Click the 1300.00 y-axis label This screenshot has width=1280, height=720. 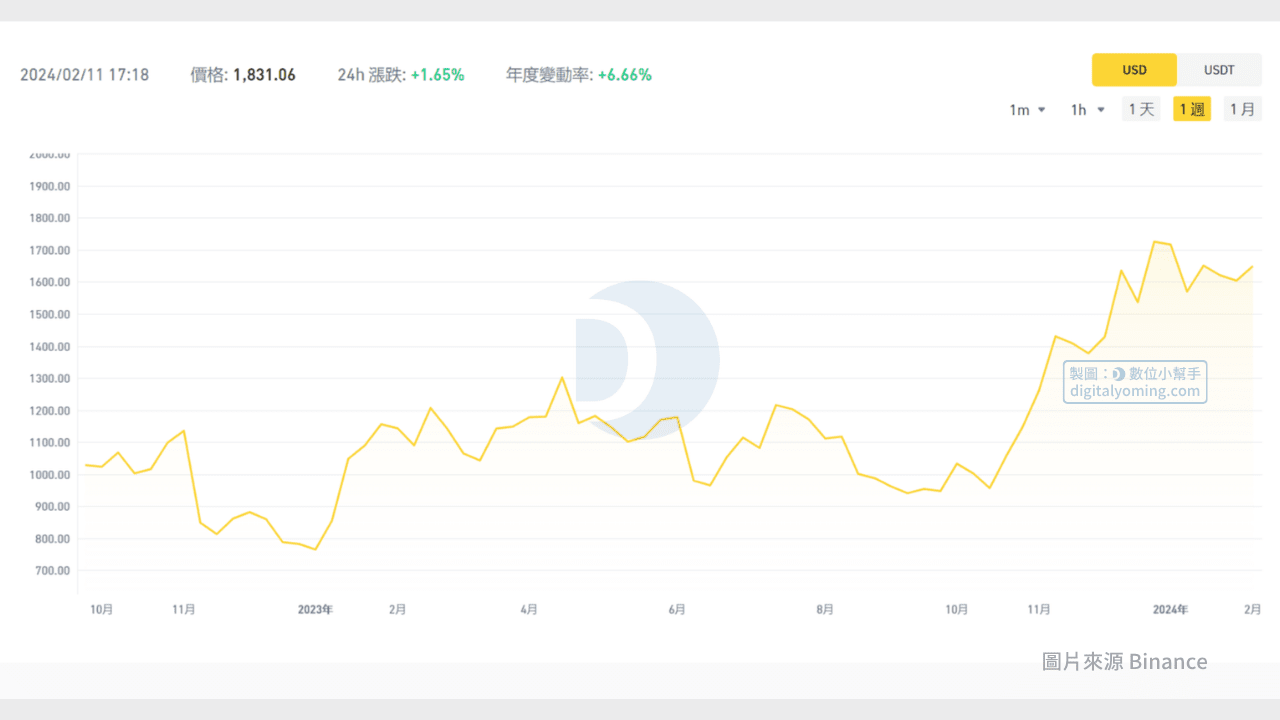click(49, 378)
